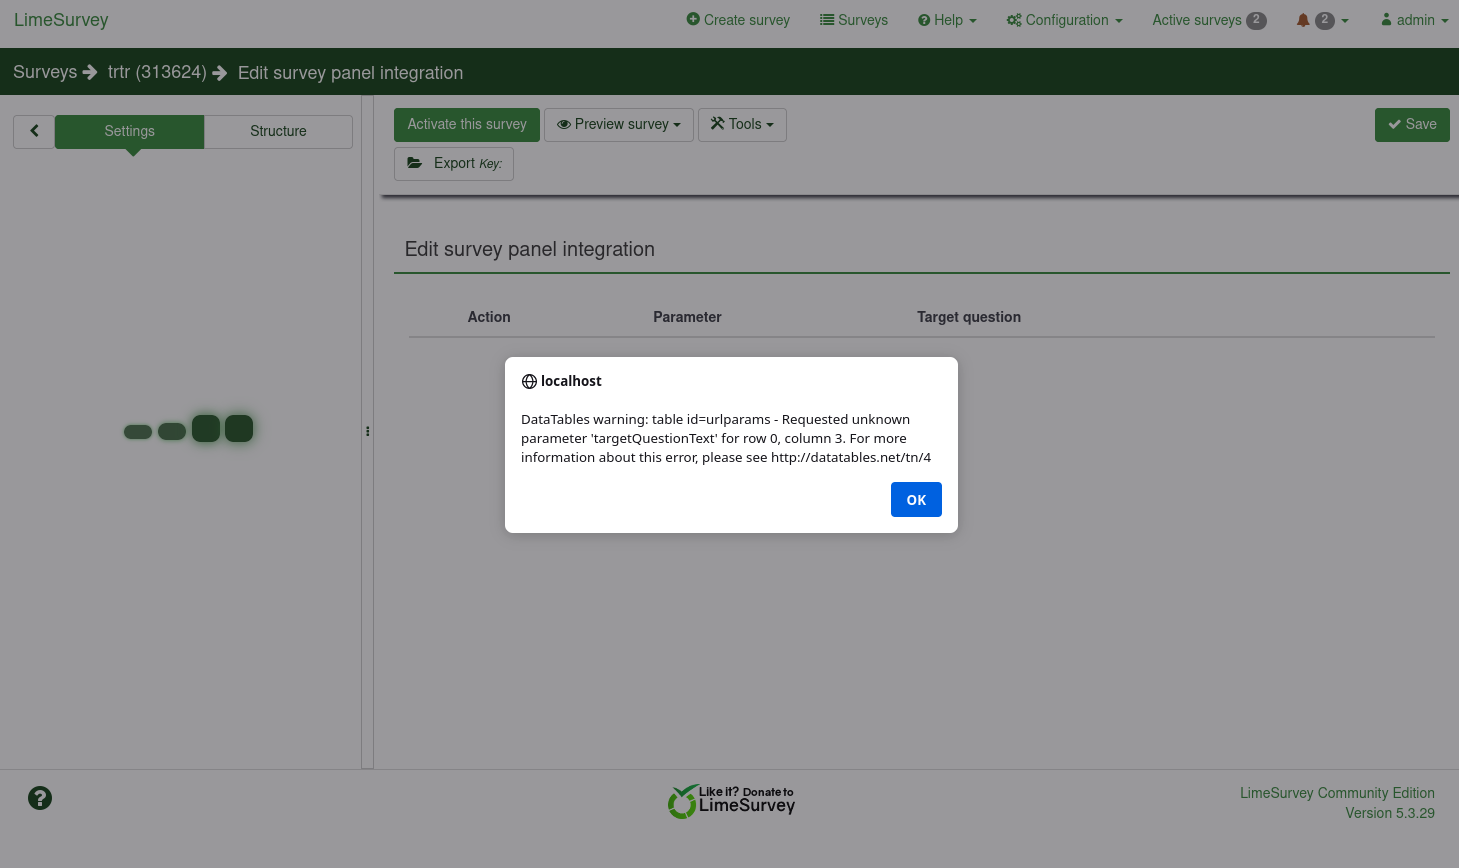Click the sidebar resize handle dots
The image size is (1459, 868).
[367, 432]
